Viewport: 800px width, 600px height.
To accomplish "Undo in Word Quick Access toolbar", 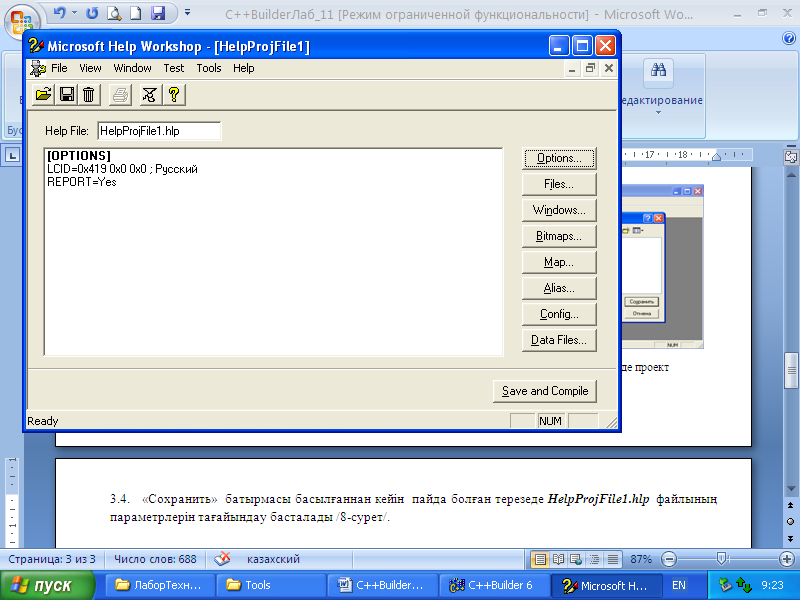I will pos(60,13).
